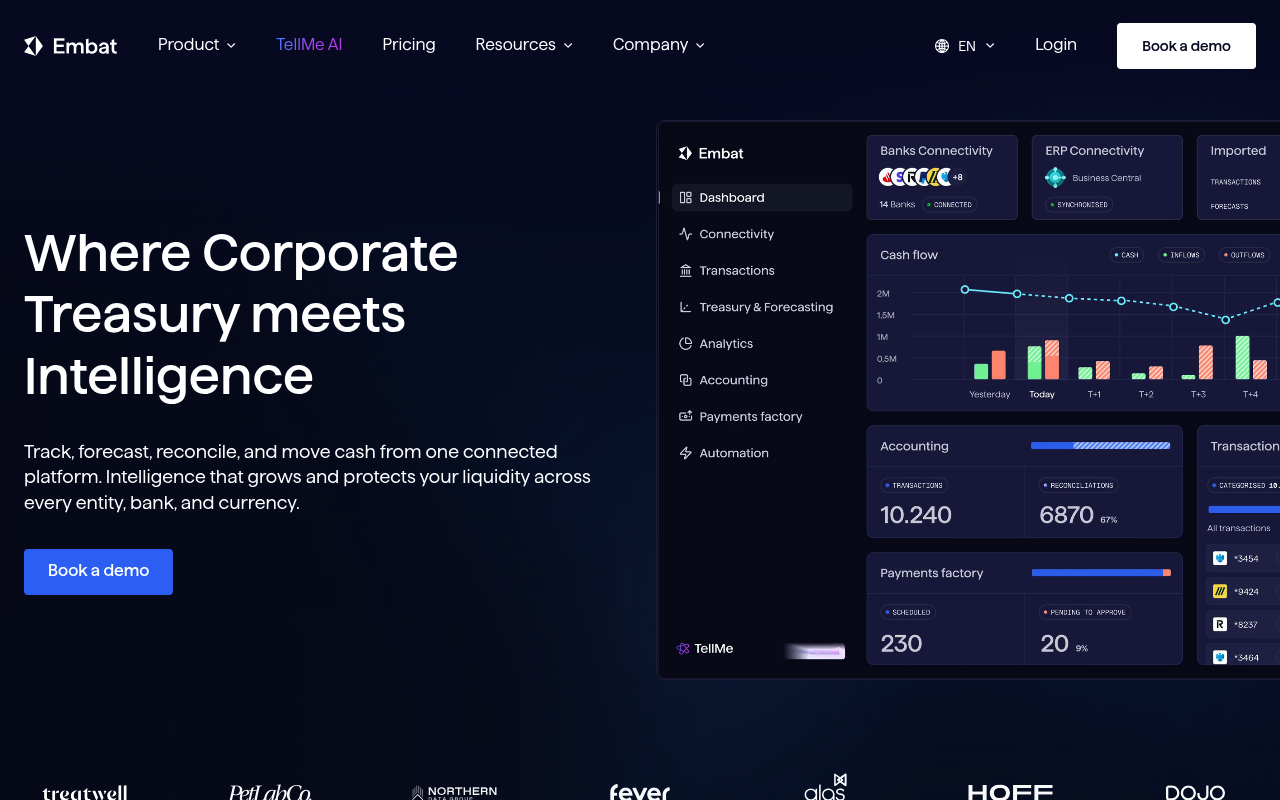Click the CONNECTED status badge

pyautogui.click(x=950, y=205)
